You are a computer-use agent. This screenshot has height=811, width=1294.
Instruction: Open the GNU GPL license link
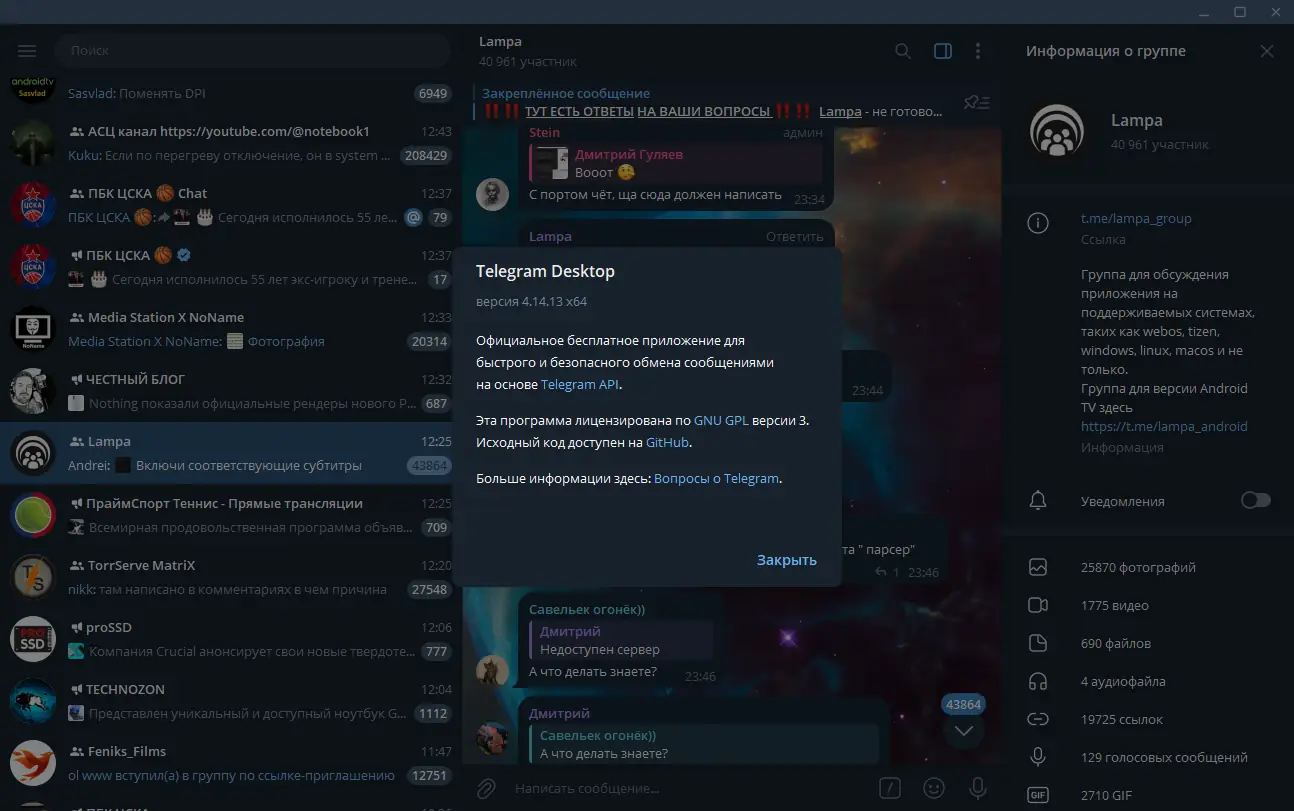point(721,421)
